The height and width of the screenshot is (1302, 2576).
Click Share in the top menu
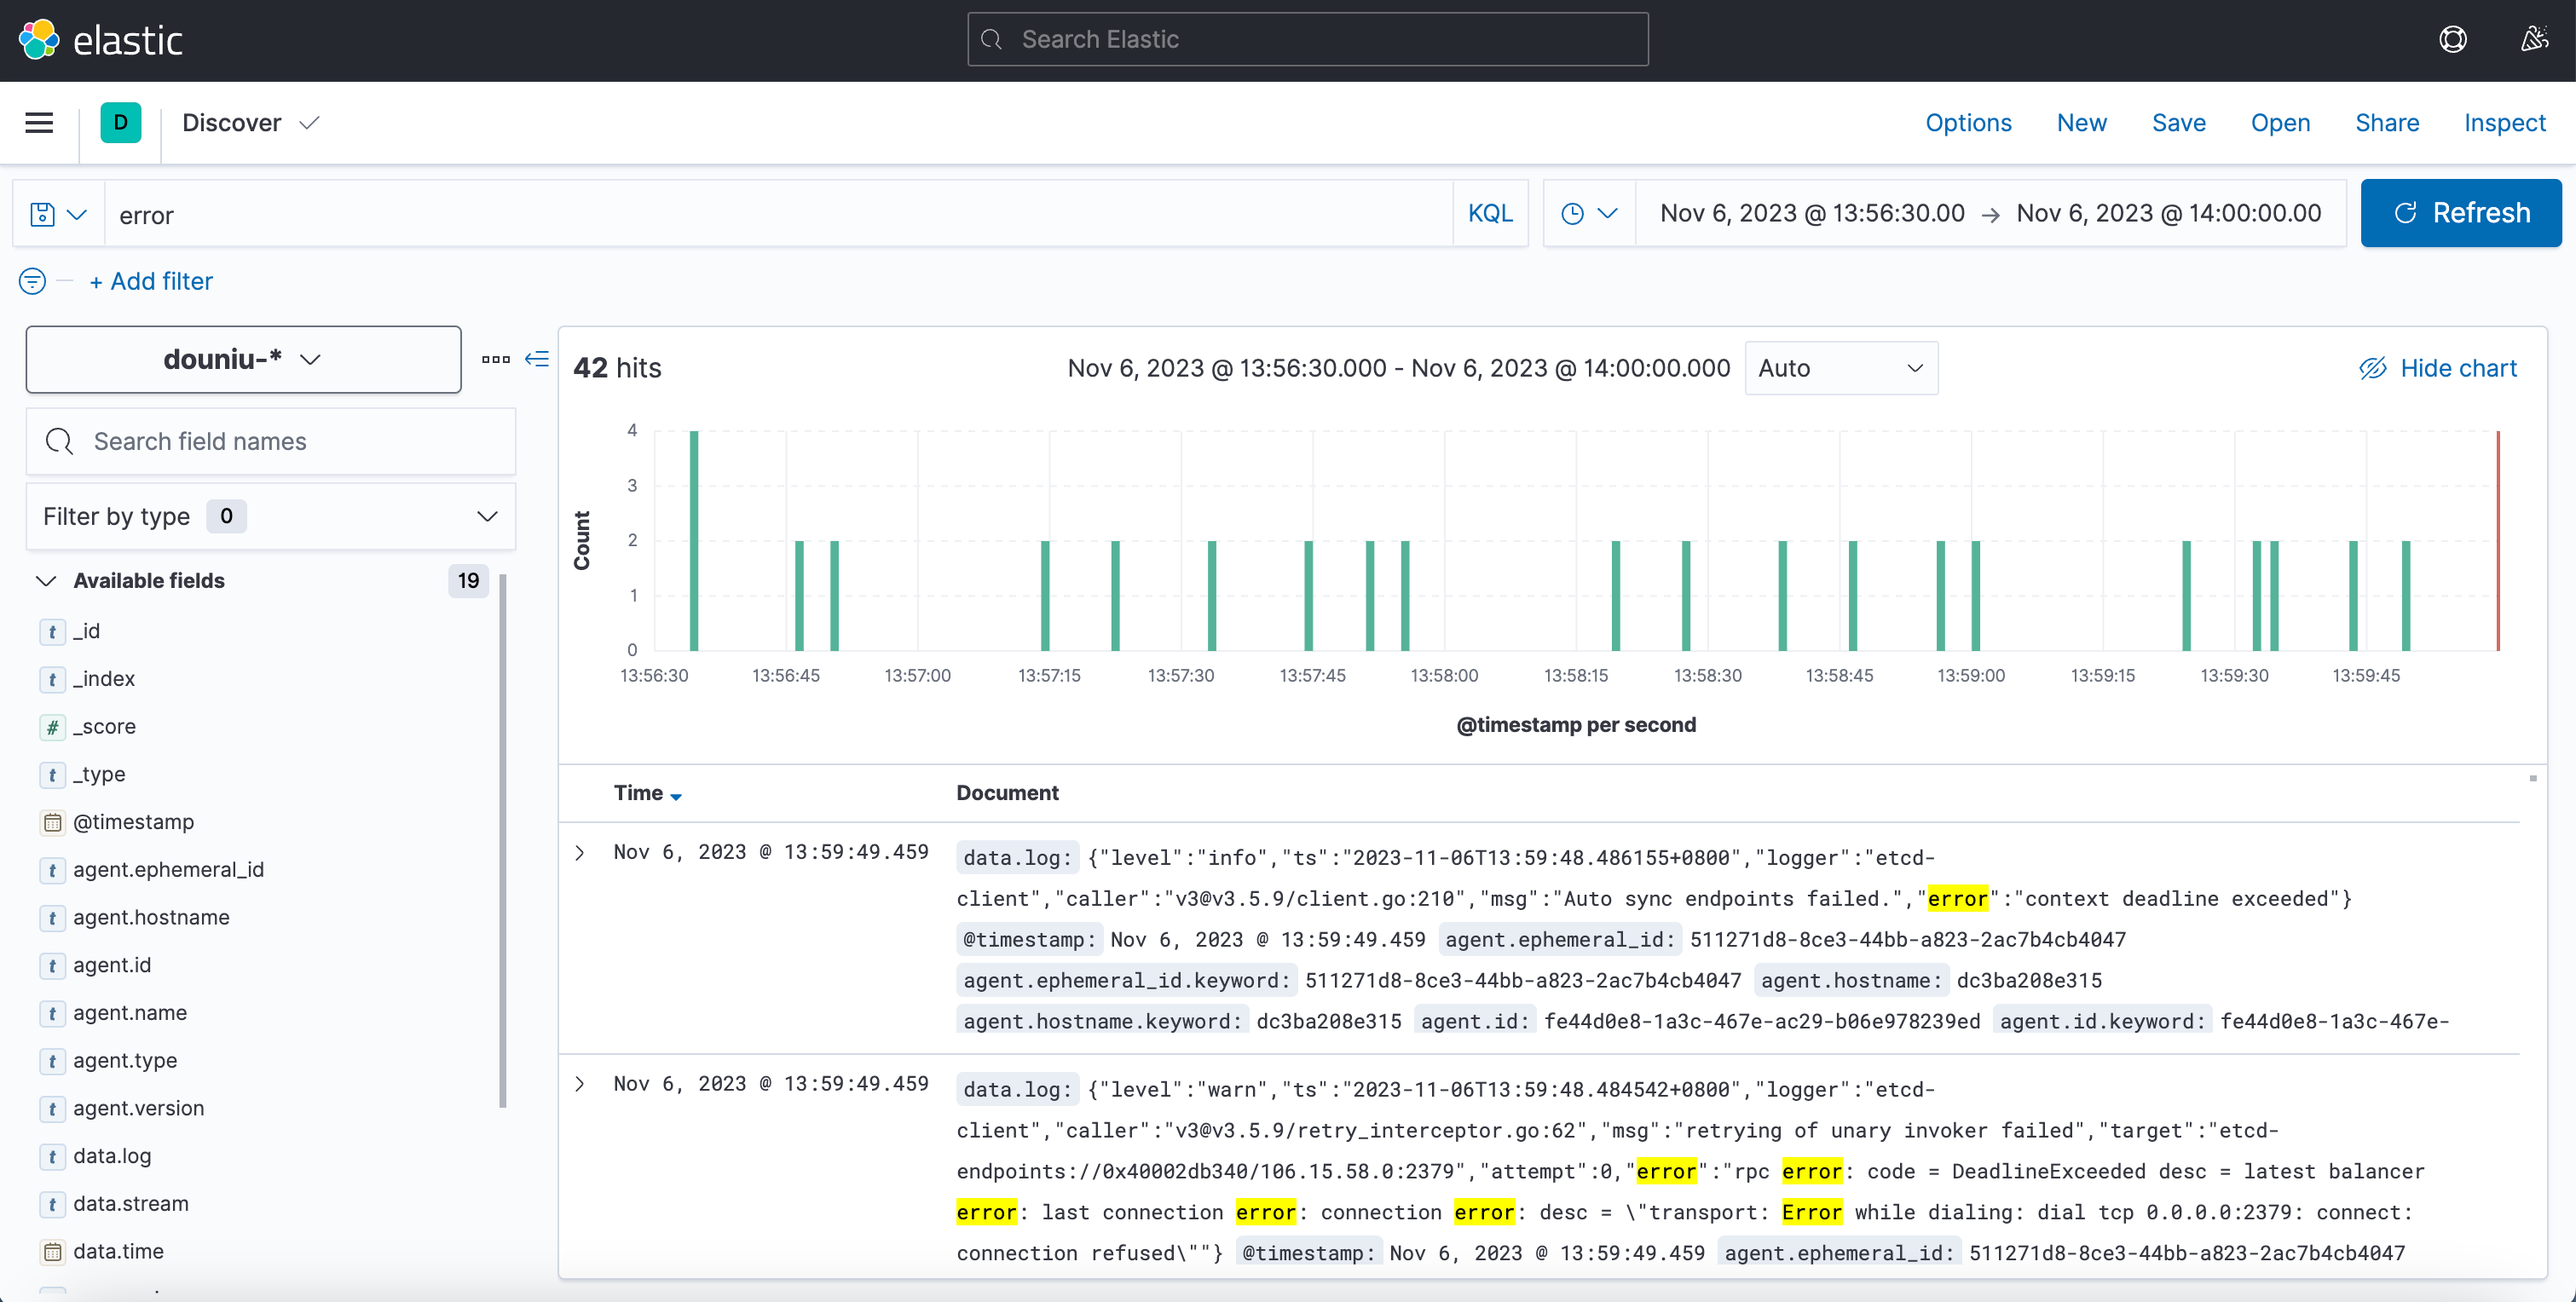click(2387, 123)
